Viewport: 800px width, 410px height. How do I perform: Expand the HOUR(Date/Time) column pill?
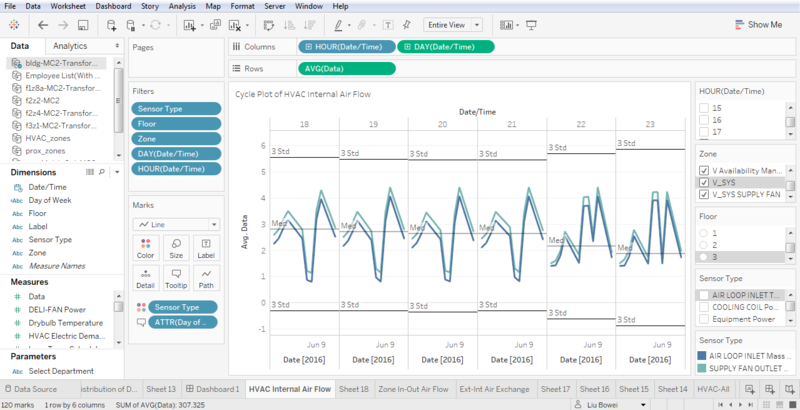coord(309,47)
